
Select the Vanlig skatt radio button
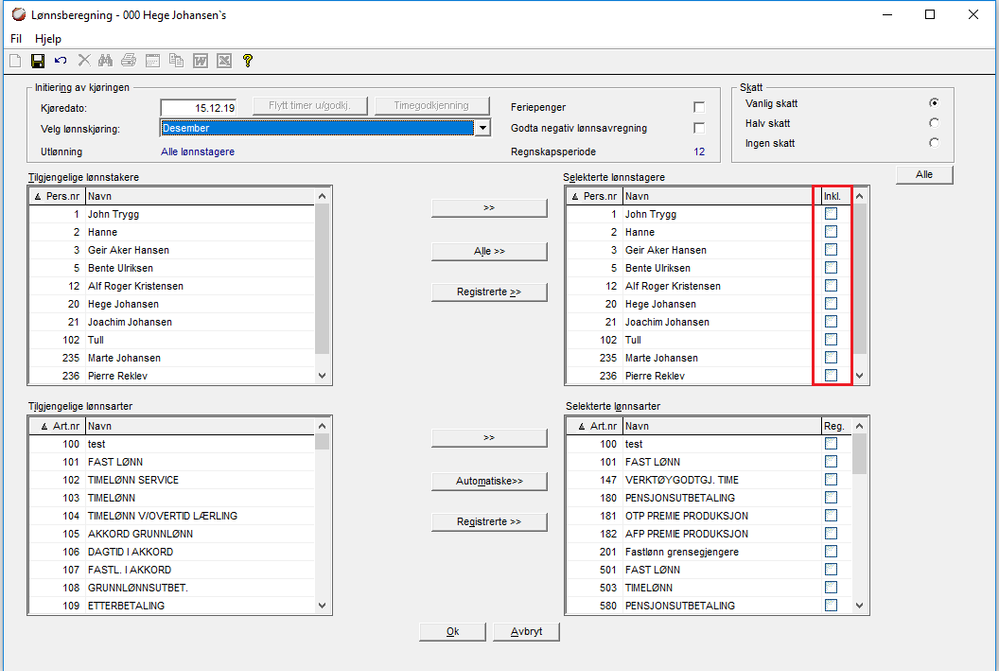click(933, 103)
